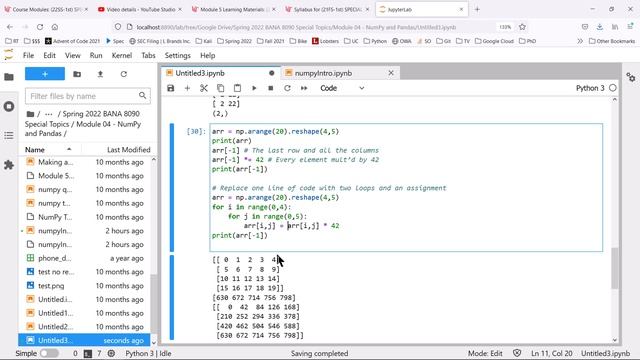Open the Run menu

coord(96,56)
